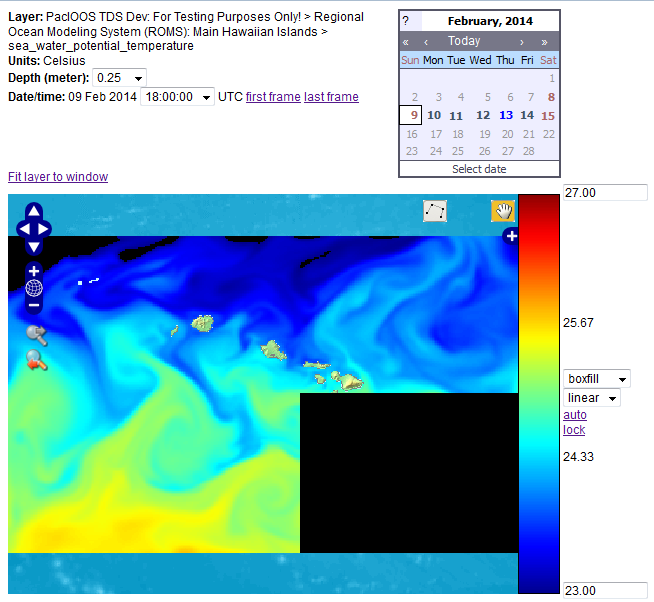Click the Today button in calendar

tap(464, 41)
